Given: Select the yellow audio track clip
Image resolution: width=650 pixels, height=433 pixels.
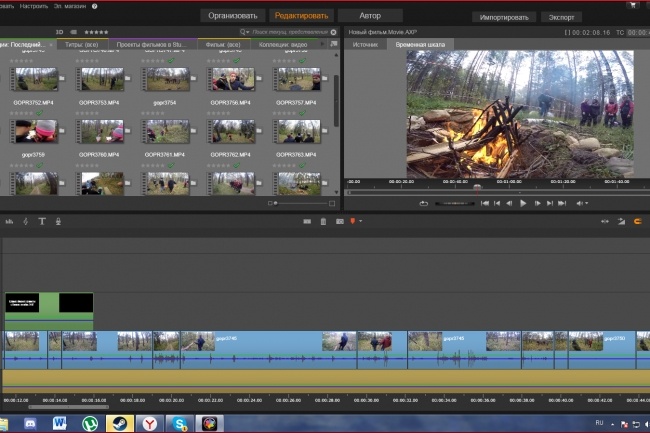Looking at the screenshot, I should tap(326, 381).
